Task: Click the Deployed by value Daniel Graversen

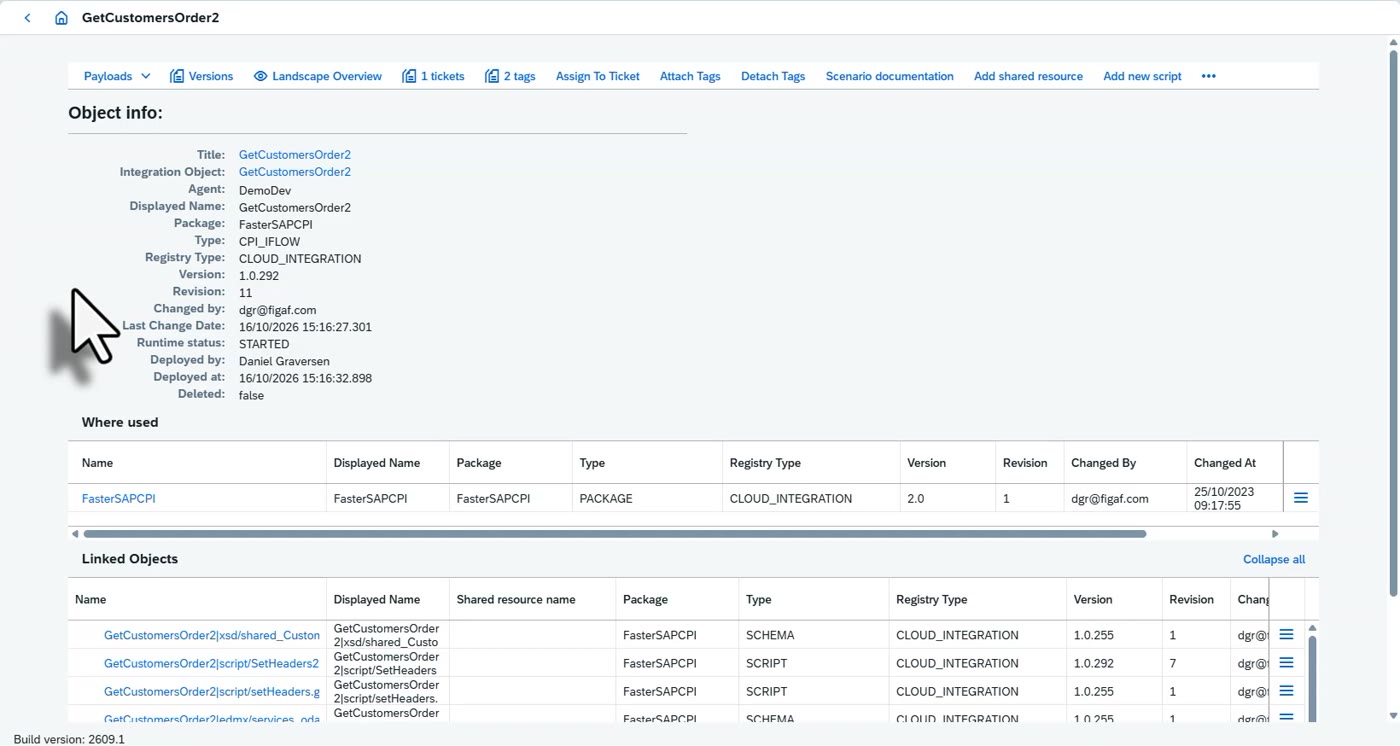Action: click(284, 361)
